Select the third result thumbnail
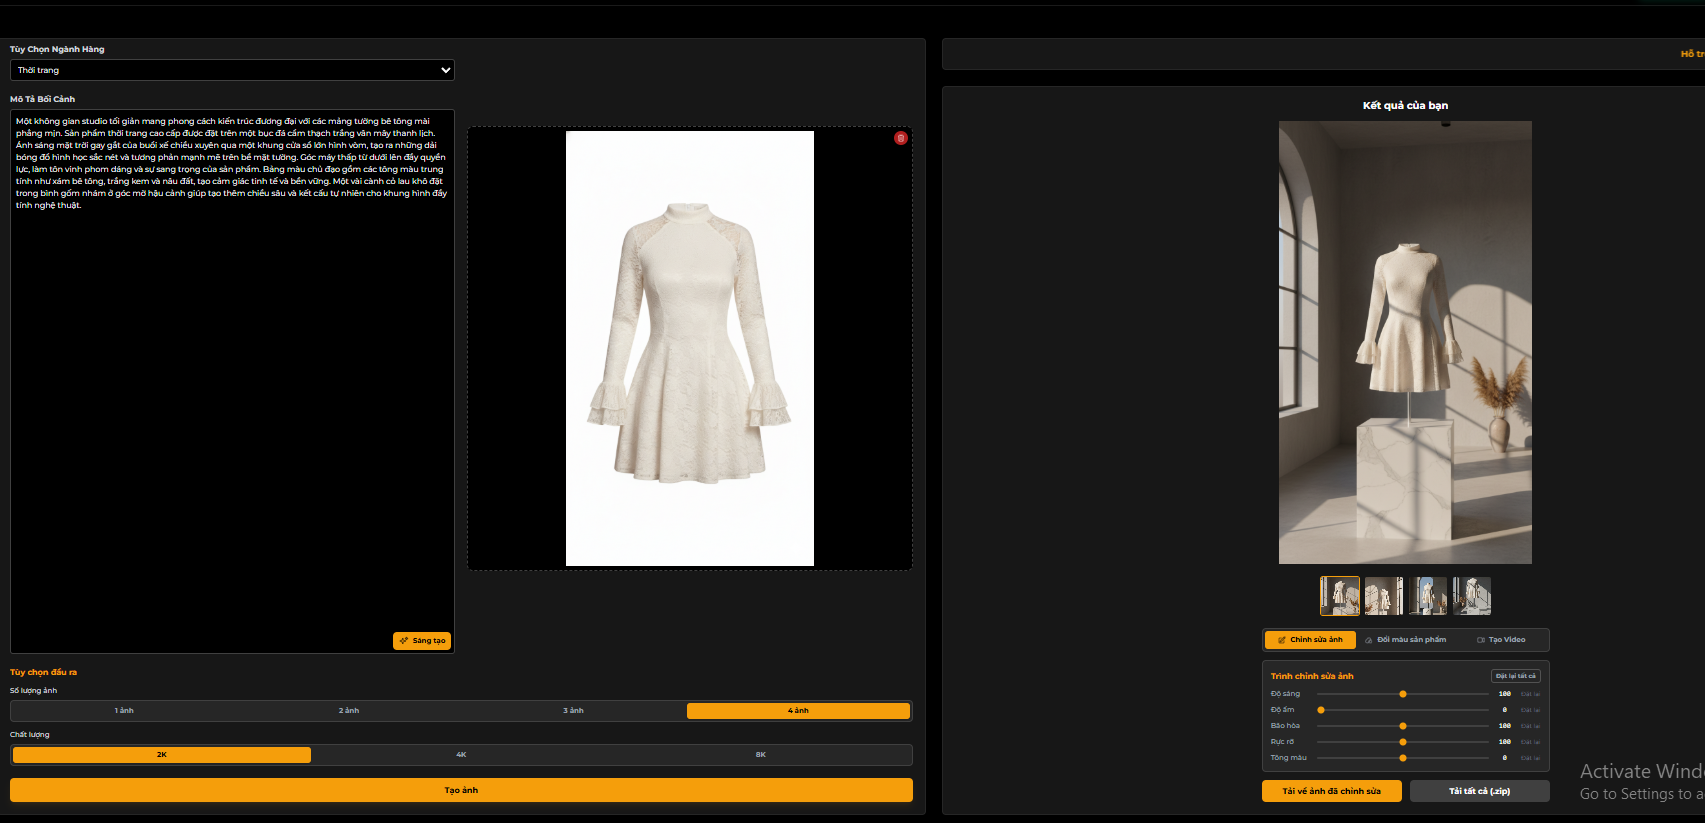This screenshot has height=823, width=1705. (1428, 596)
